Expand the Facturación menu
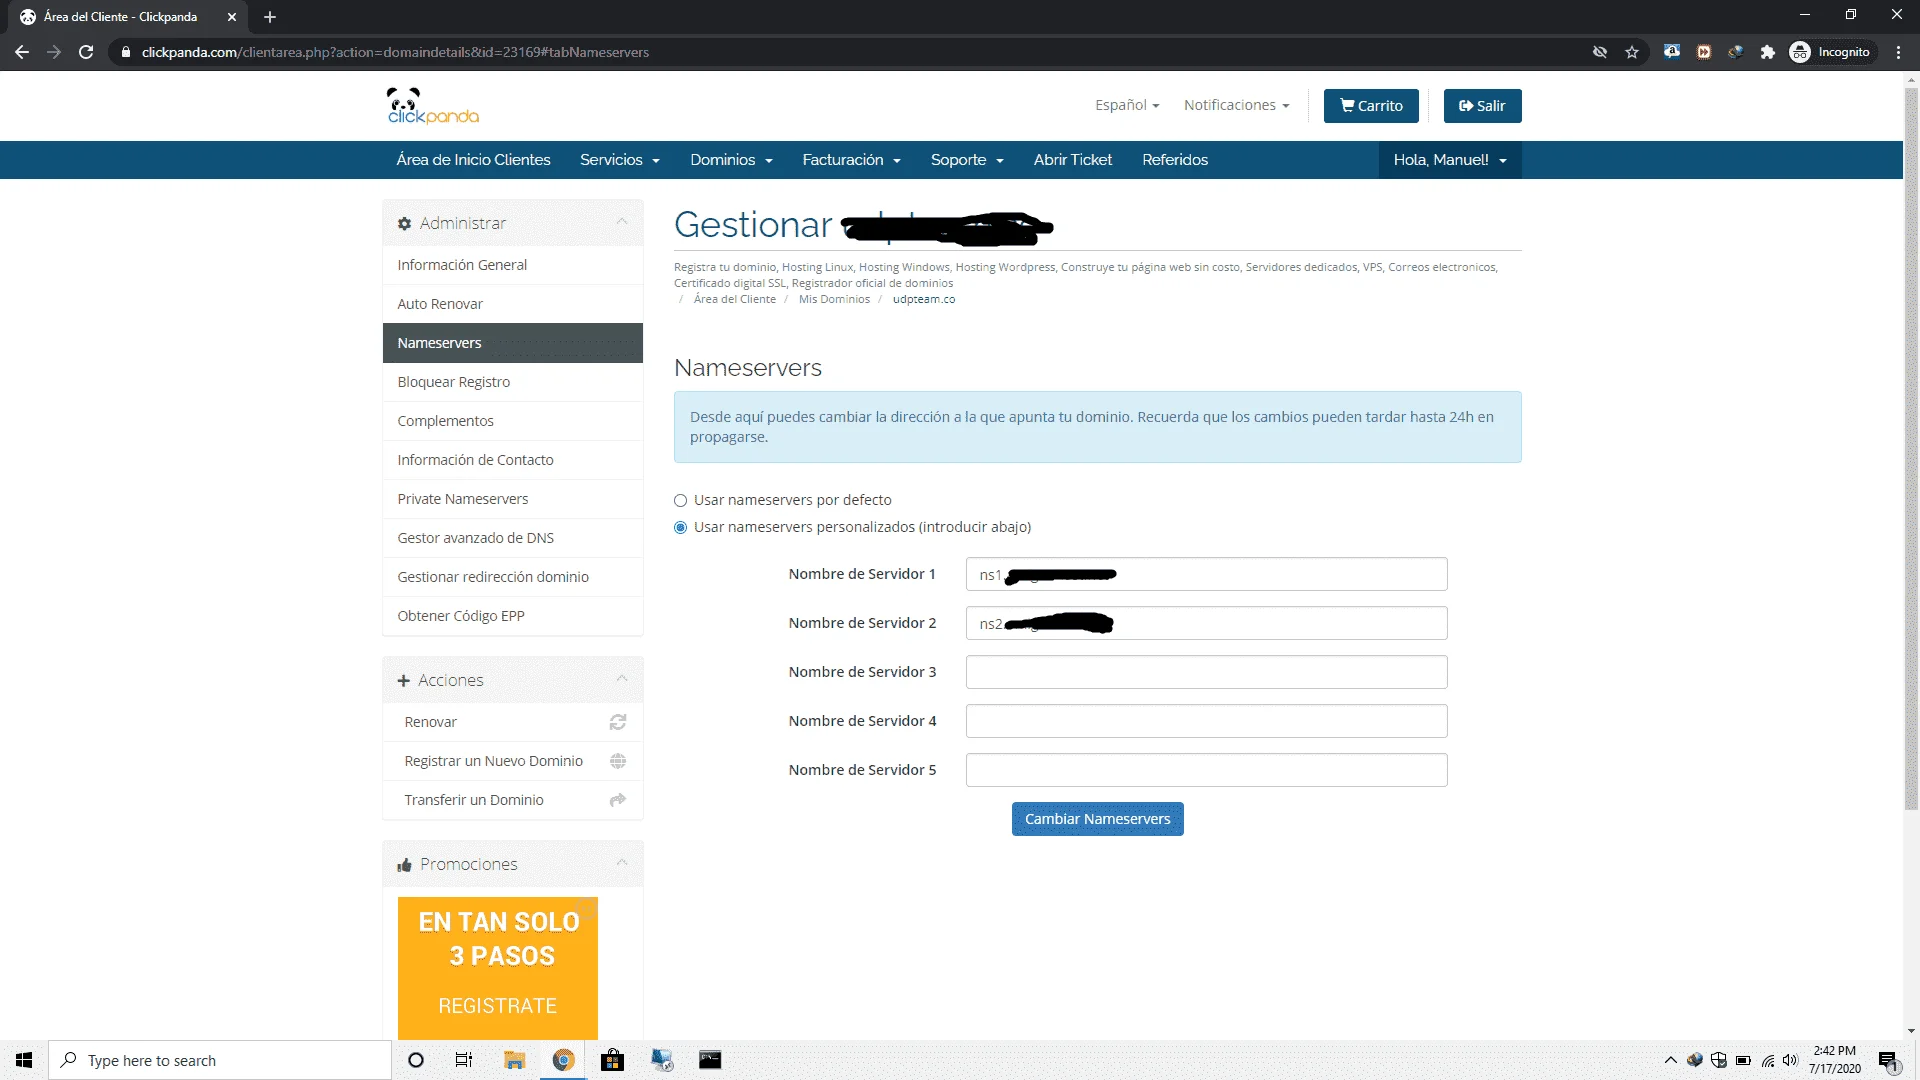This screenshot has width=1920, height=1080. pyautogui.click(x=852, y=160)
